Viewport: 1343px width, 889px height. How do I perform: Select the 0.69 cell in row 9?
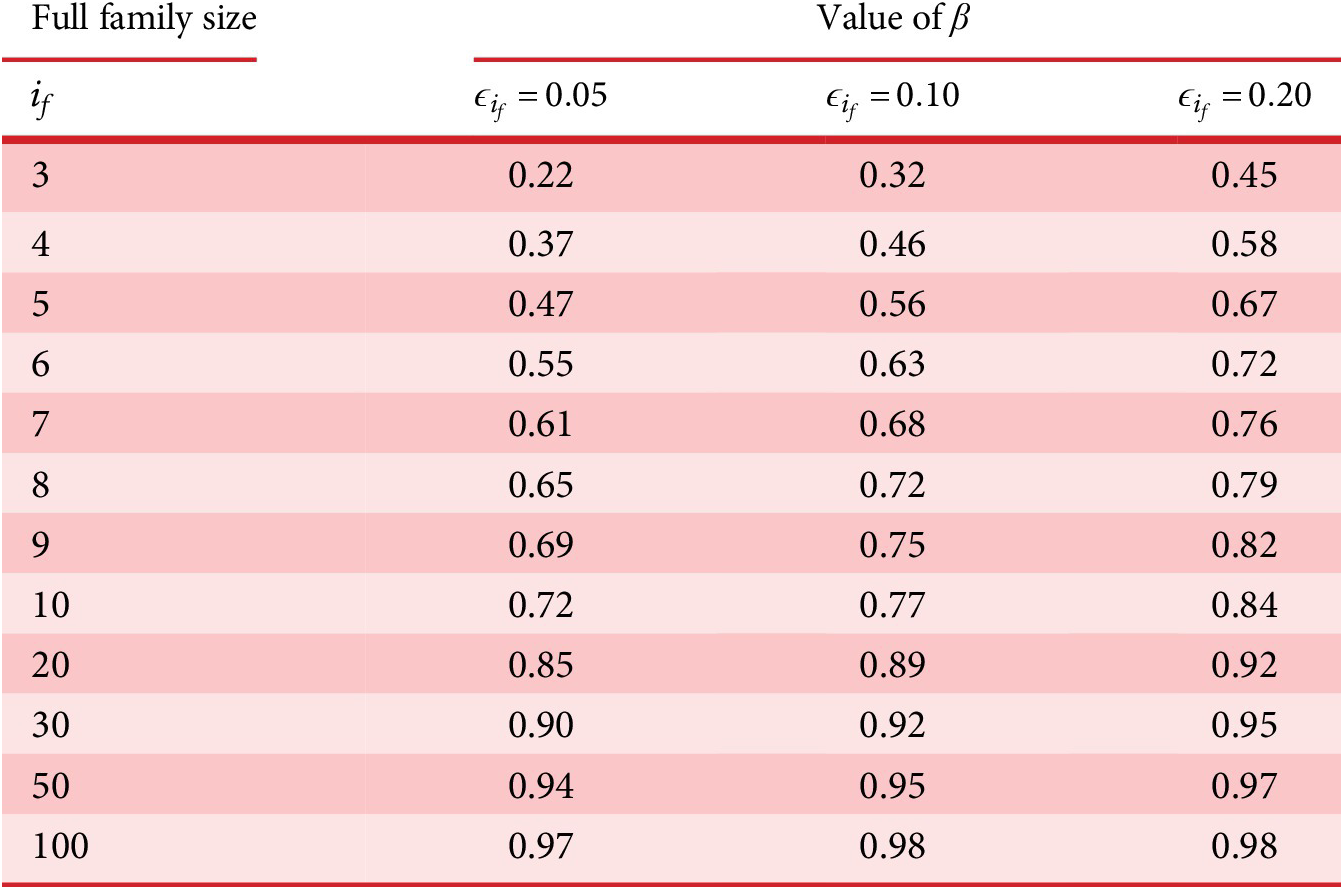click(x=541, y=545)
